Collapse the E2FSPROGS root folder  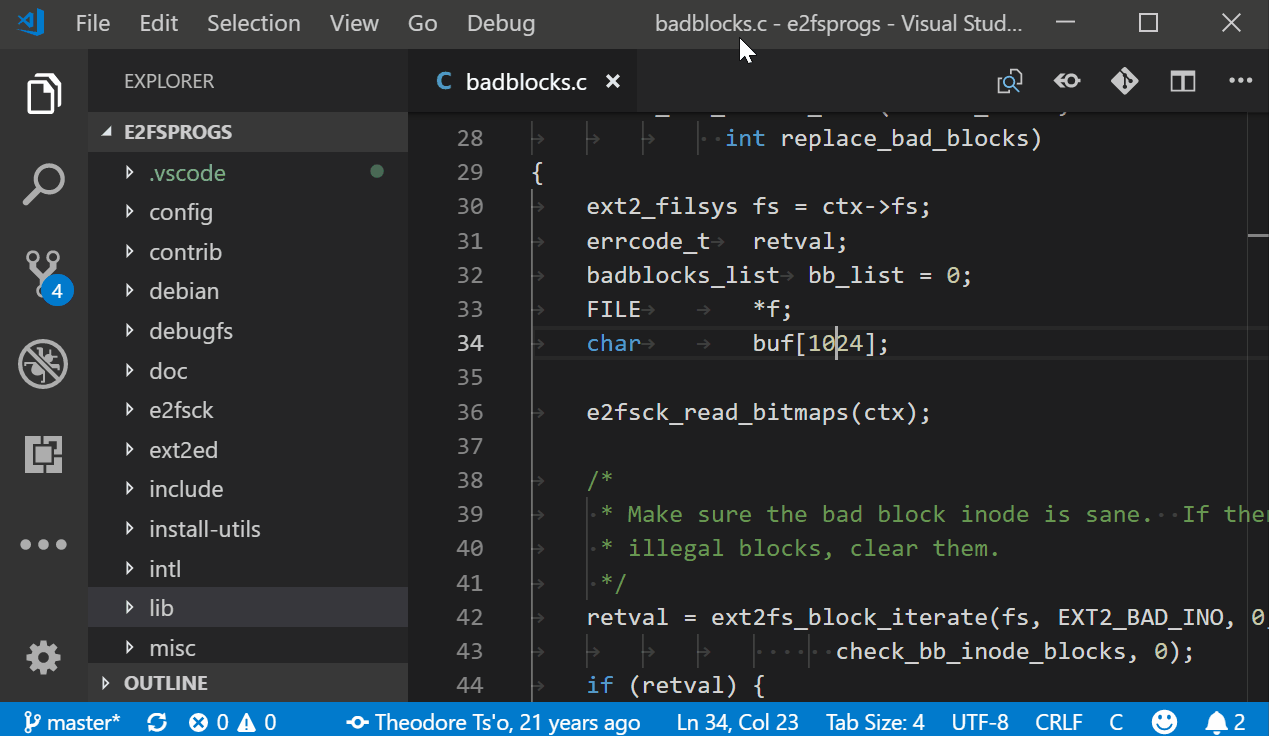pos(248,132)
